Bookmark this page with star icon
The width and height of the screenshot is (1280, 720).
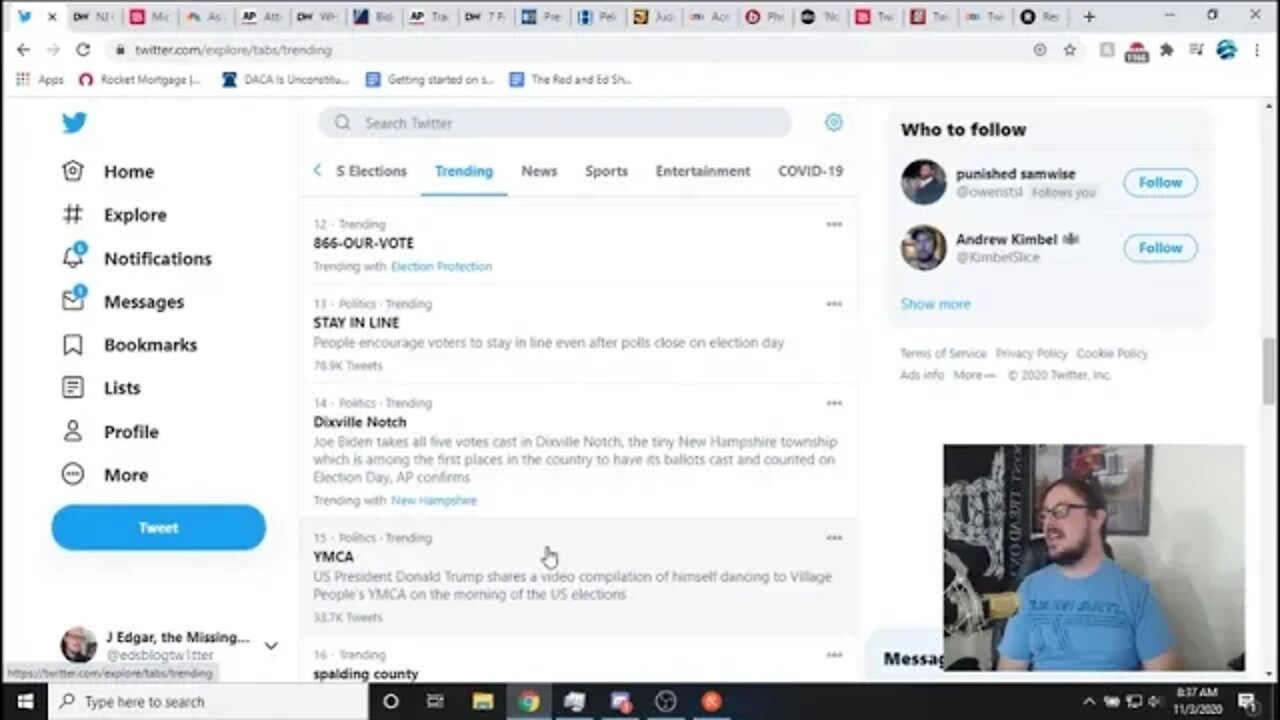(1069, 49)
